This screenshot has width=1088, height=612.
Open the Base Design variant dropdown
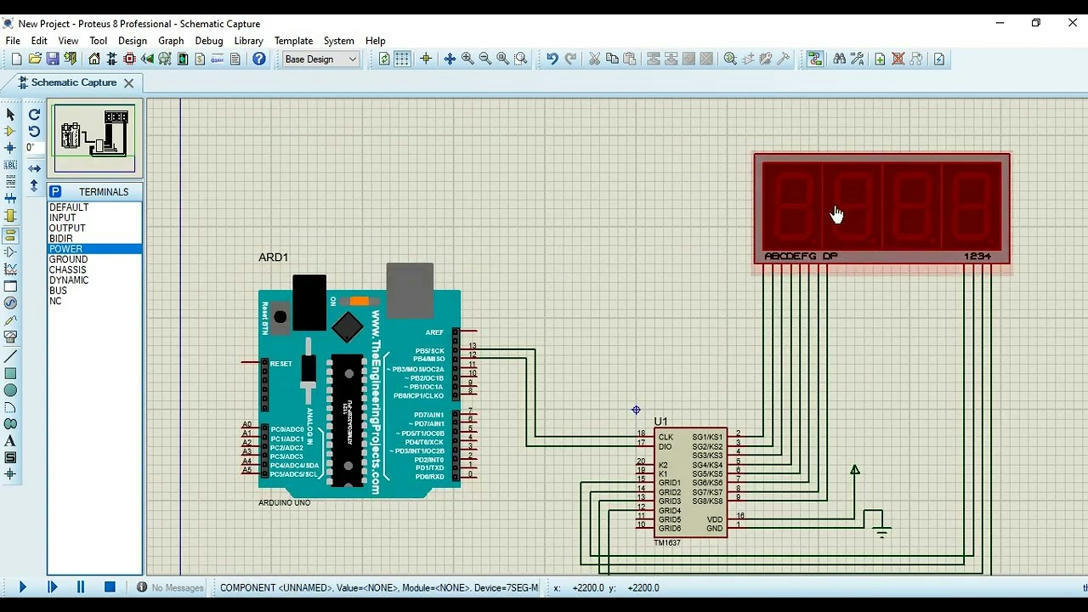(321, 59)
